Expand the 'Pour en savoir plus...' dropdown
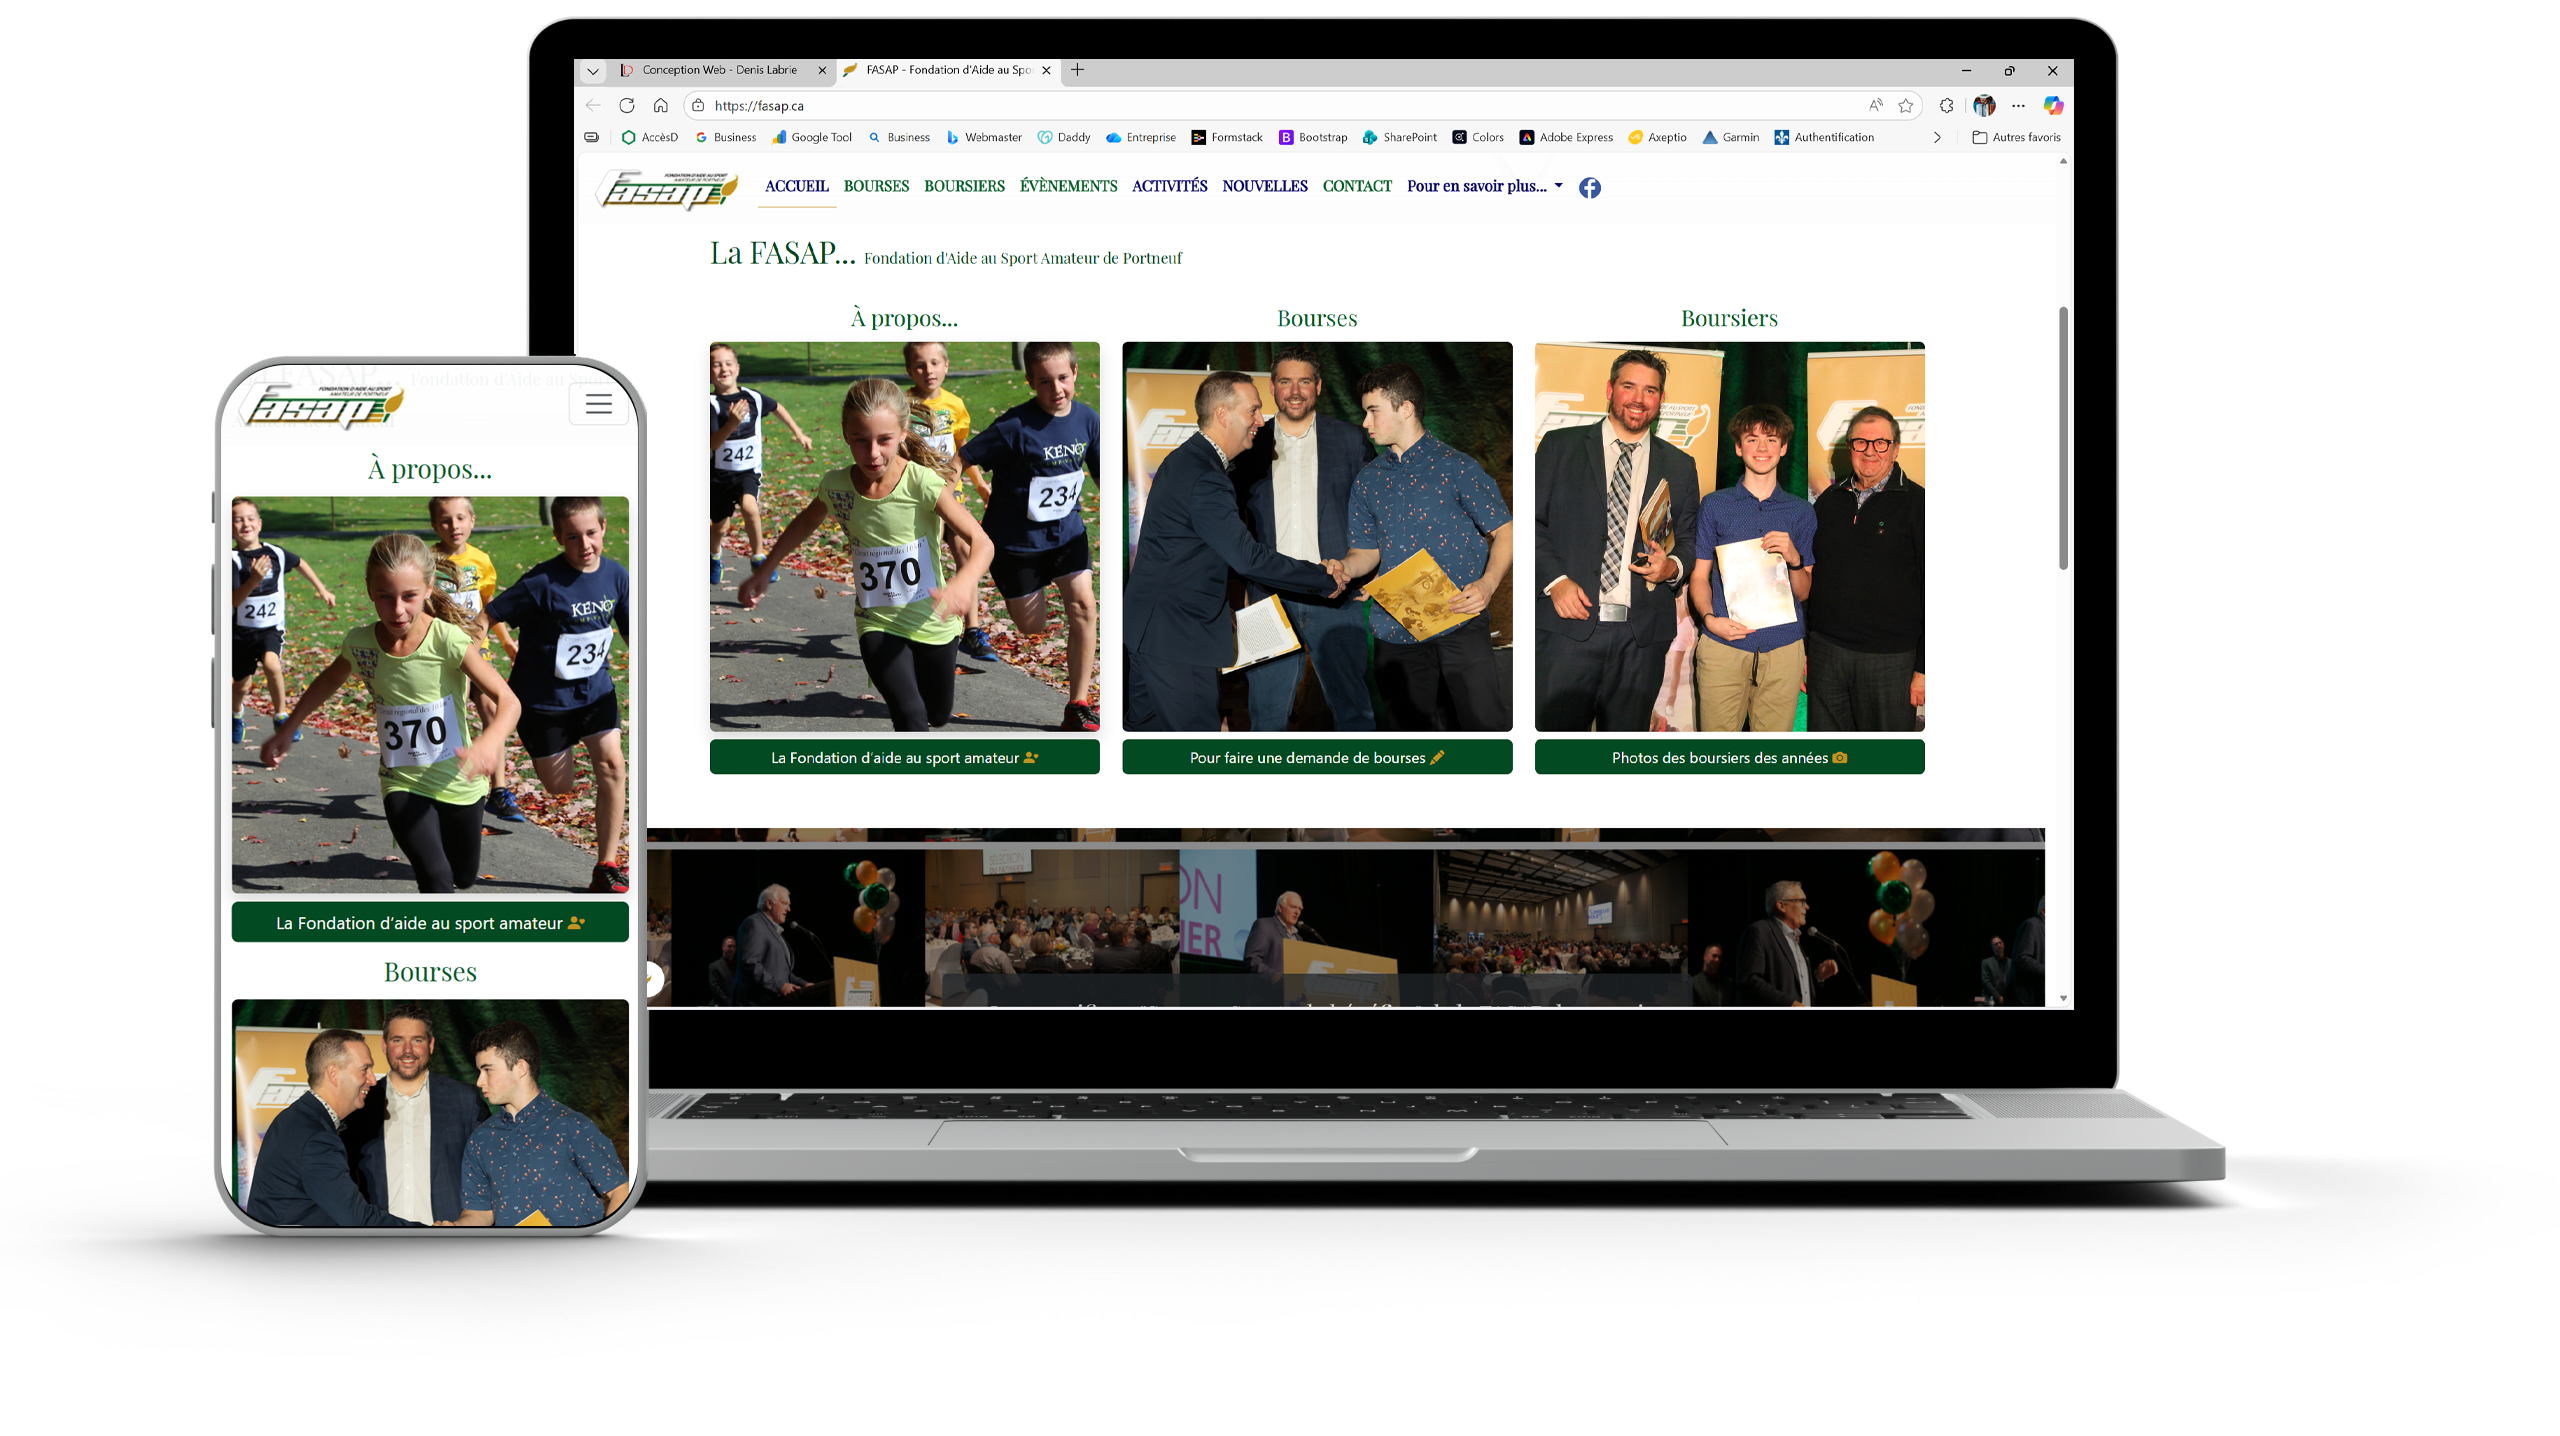 point(1484,186)
